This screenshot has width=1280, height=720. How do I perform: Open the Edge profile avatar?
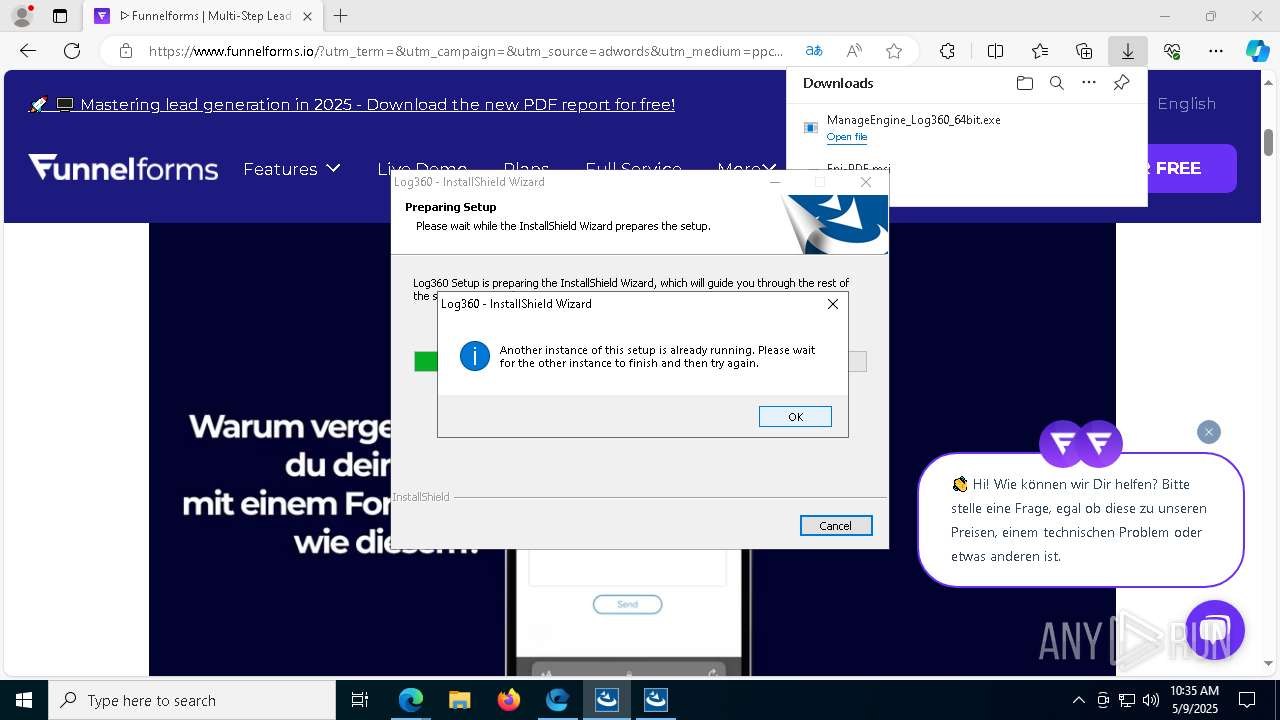pos(22,16)
